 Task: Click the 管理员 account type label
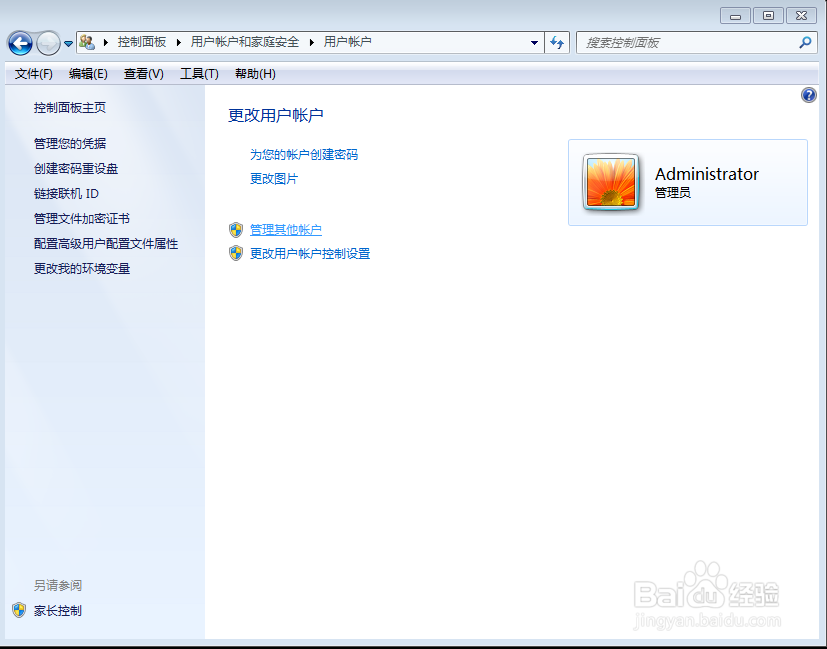coord(672,192)
